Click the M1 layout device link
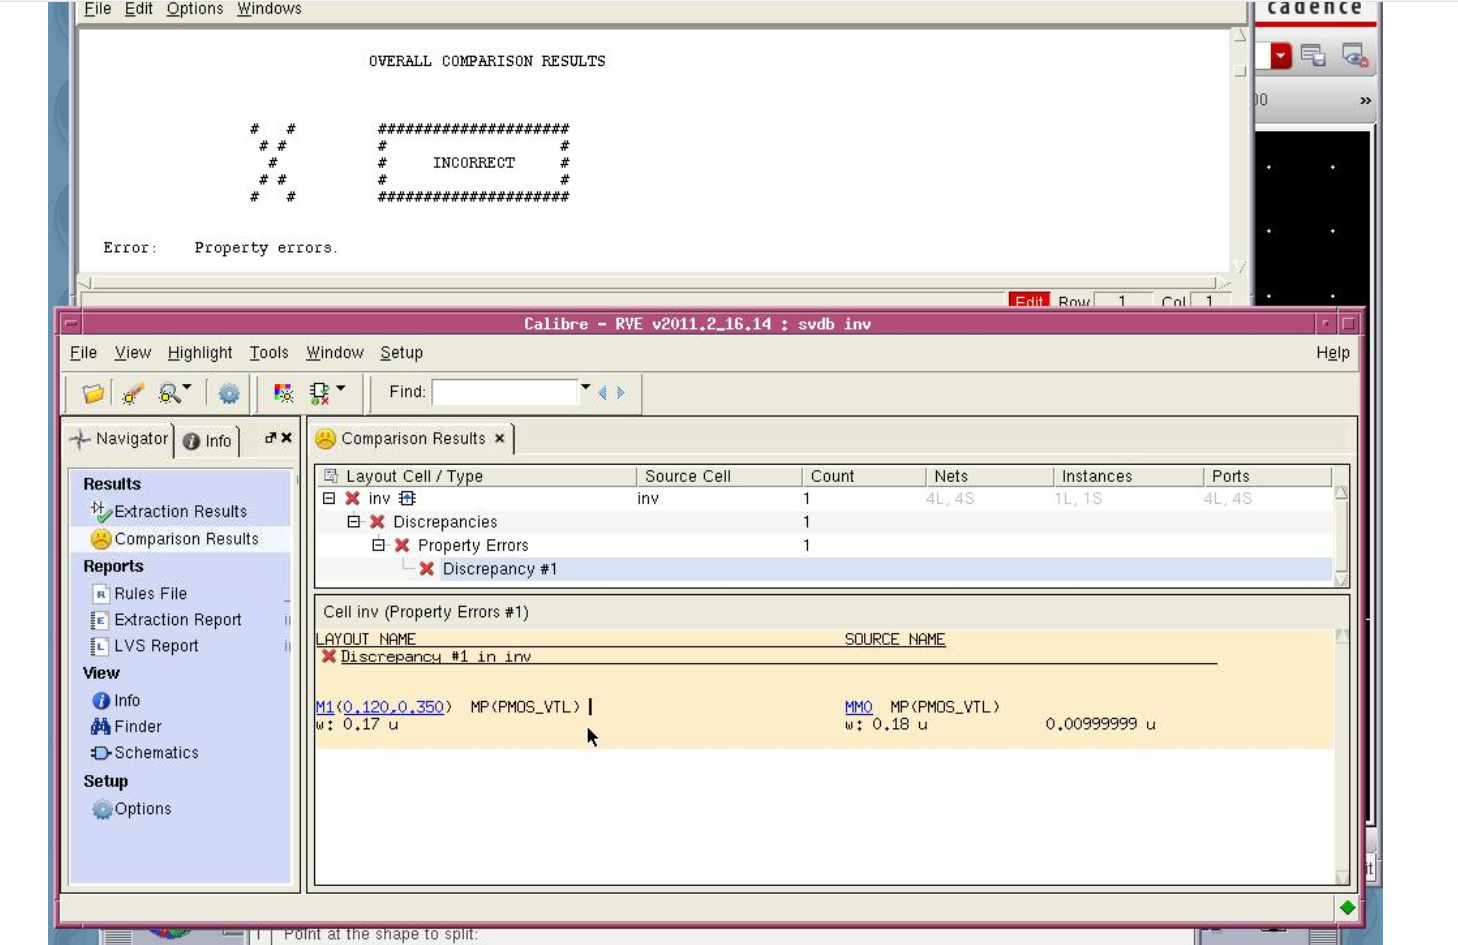 325,707
